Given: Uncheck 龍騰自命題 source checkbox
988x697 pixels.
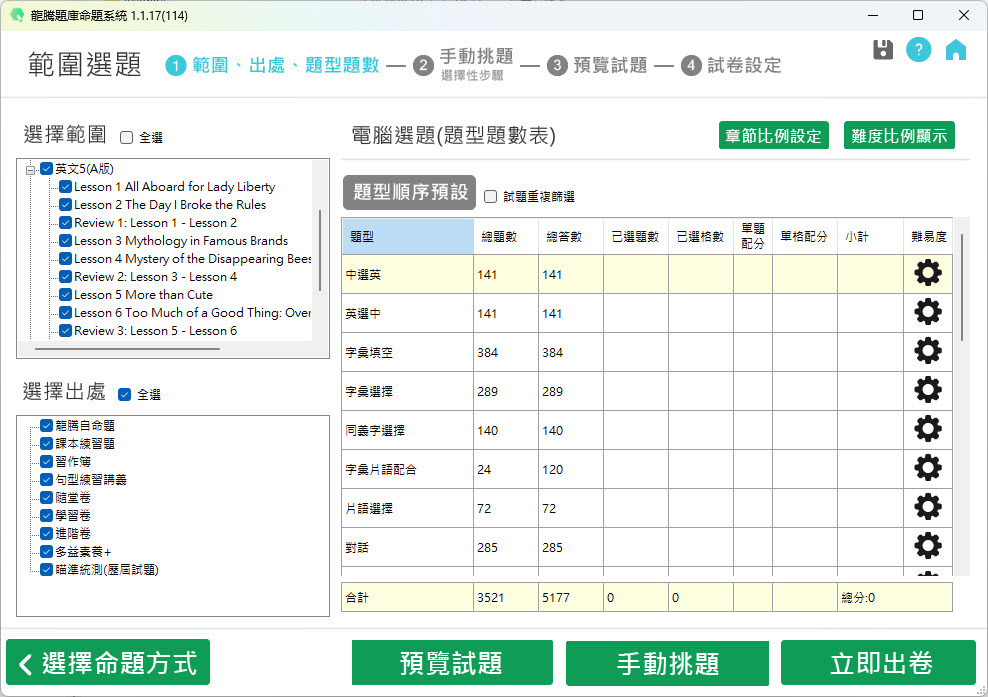Looking at the screenshot, I should coord(46,425).
